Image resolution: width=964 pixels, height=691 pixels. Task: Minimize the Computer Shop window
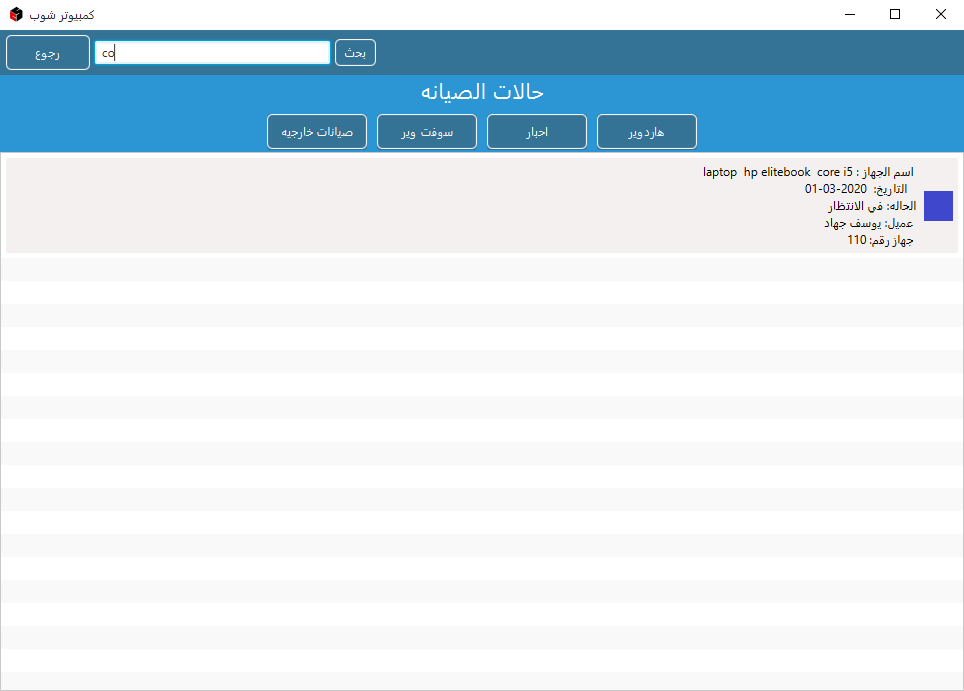(x=851, y=15)
